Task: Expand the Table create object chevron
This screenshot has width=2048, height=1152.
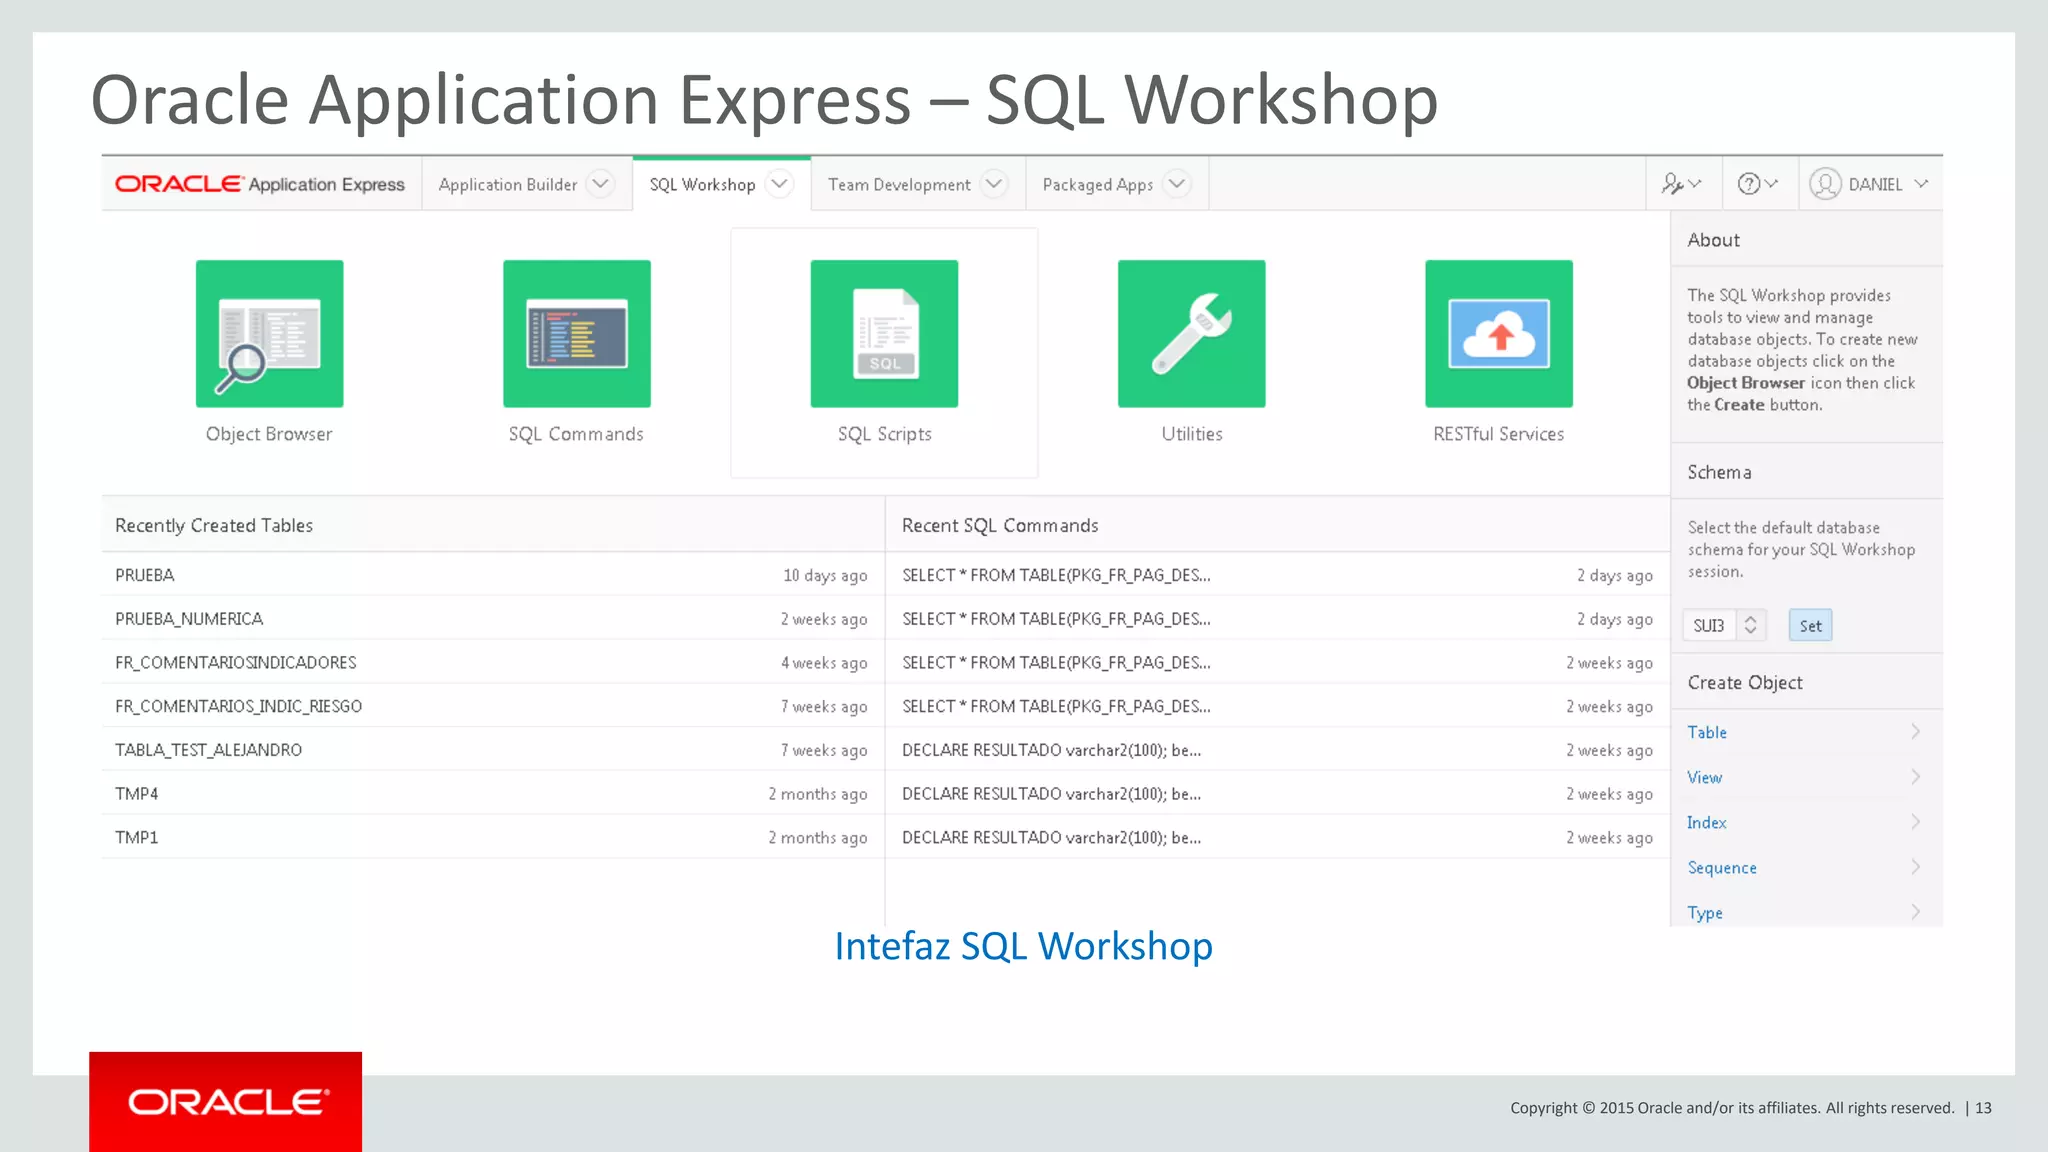Action: (x=1915, y=732)
